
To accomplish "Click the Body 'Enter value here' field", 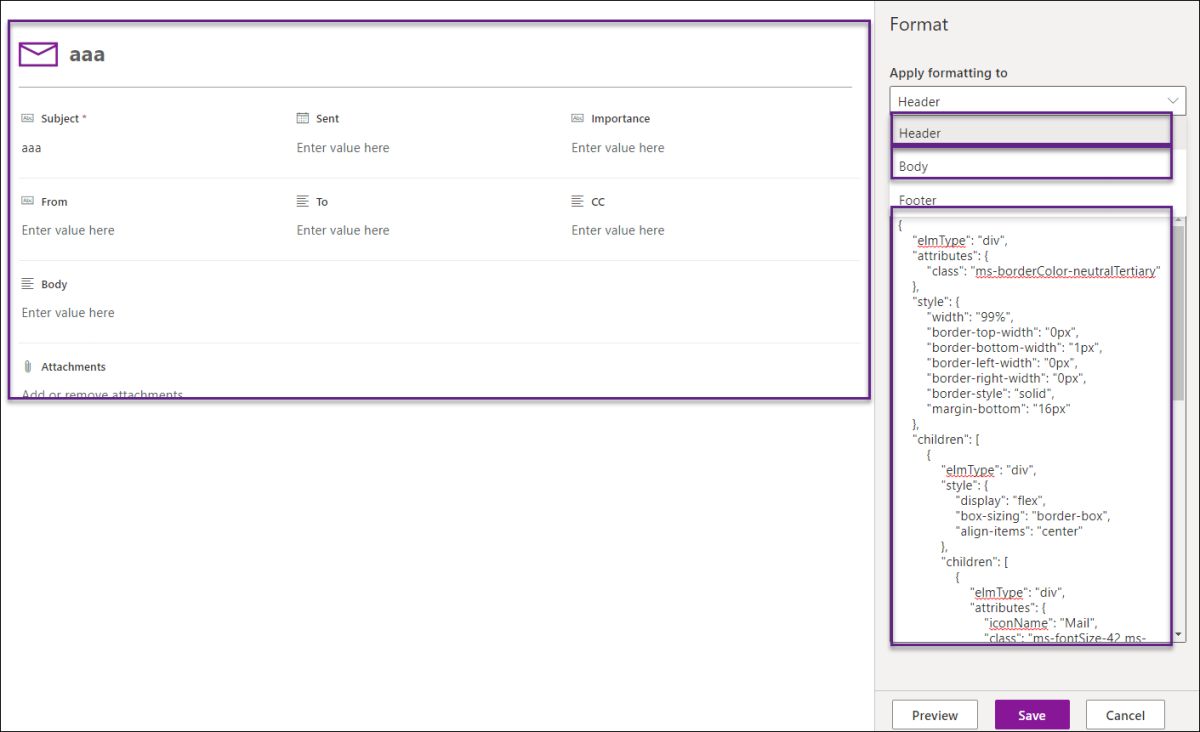I will click(68, 312).
